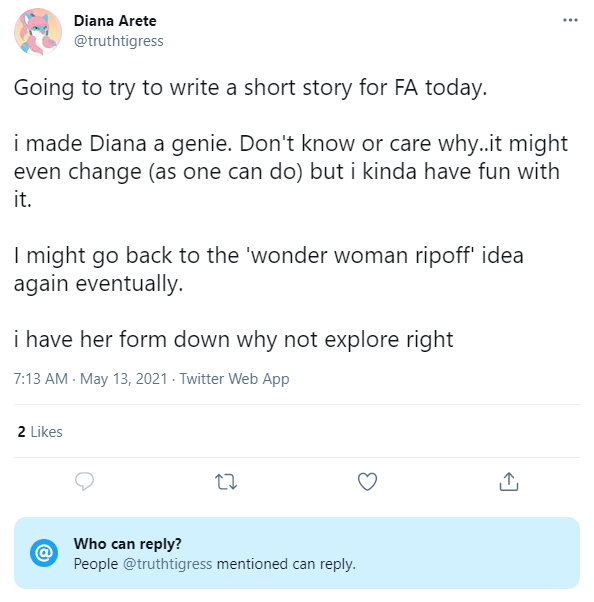The height and width of the screenshot is (602, 594).
Task: Retweet this post using the retweet icon
Action: (x=226, y=482)
